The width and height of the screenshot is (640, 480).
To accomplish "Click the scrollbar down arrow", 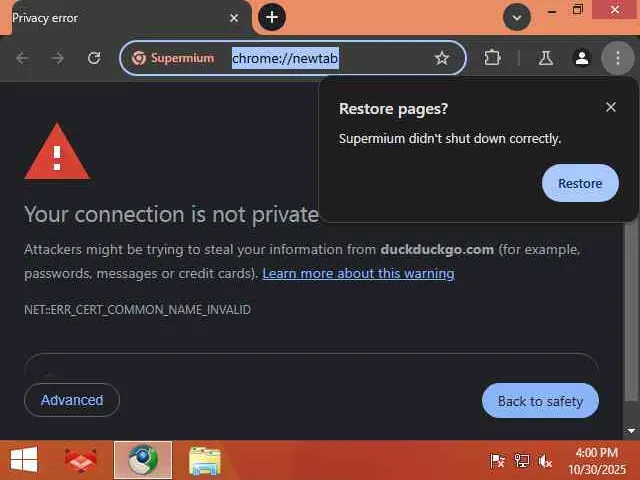I will tap(632, 431).
